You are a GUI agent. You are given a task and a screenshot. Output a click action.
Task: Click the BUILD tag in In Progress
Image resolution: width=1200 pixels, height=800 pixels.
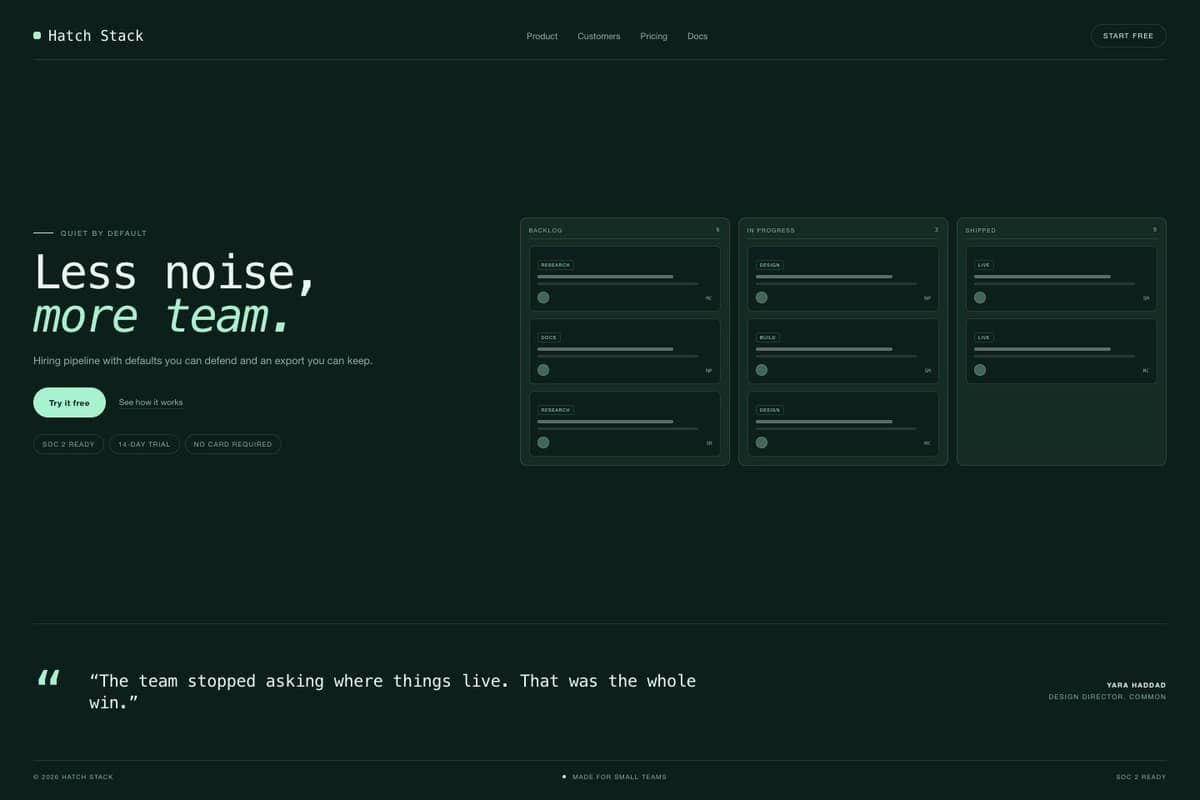pyautogui.click(x=768, y=338)
